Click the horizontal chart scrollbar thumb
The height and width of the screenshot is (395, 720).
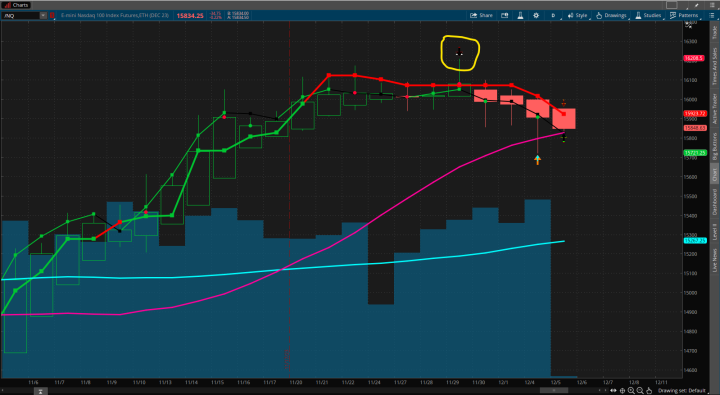(x=554, y=390)
